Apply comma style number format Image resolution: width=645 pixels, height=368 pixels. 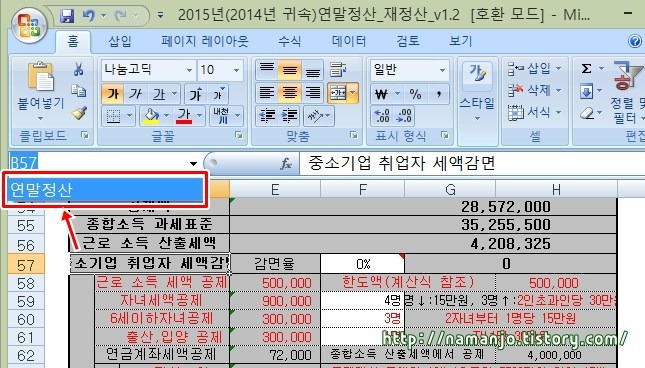click(x=439, y=95)
